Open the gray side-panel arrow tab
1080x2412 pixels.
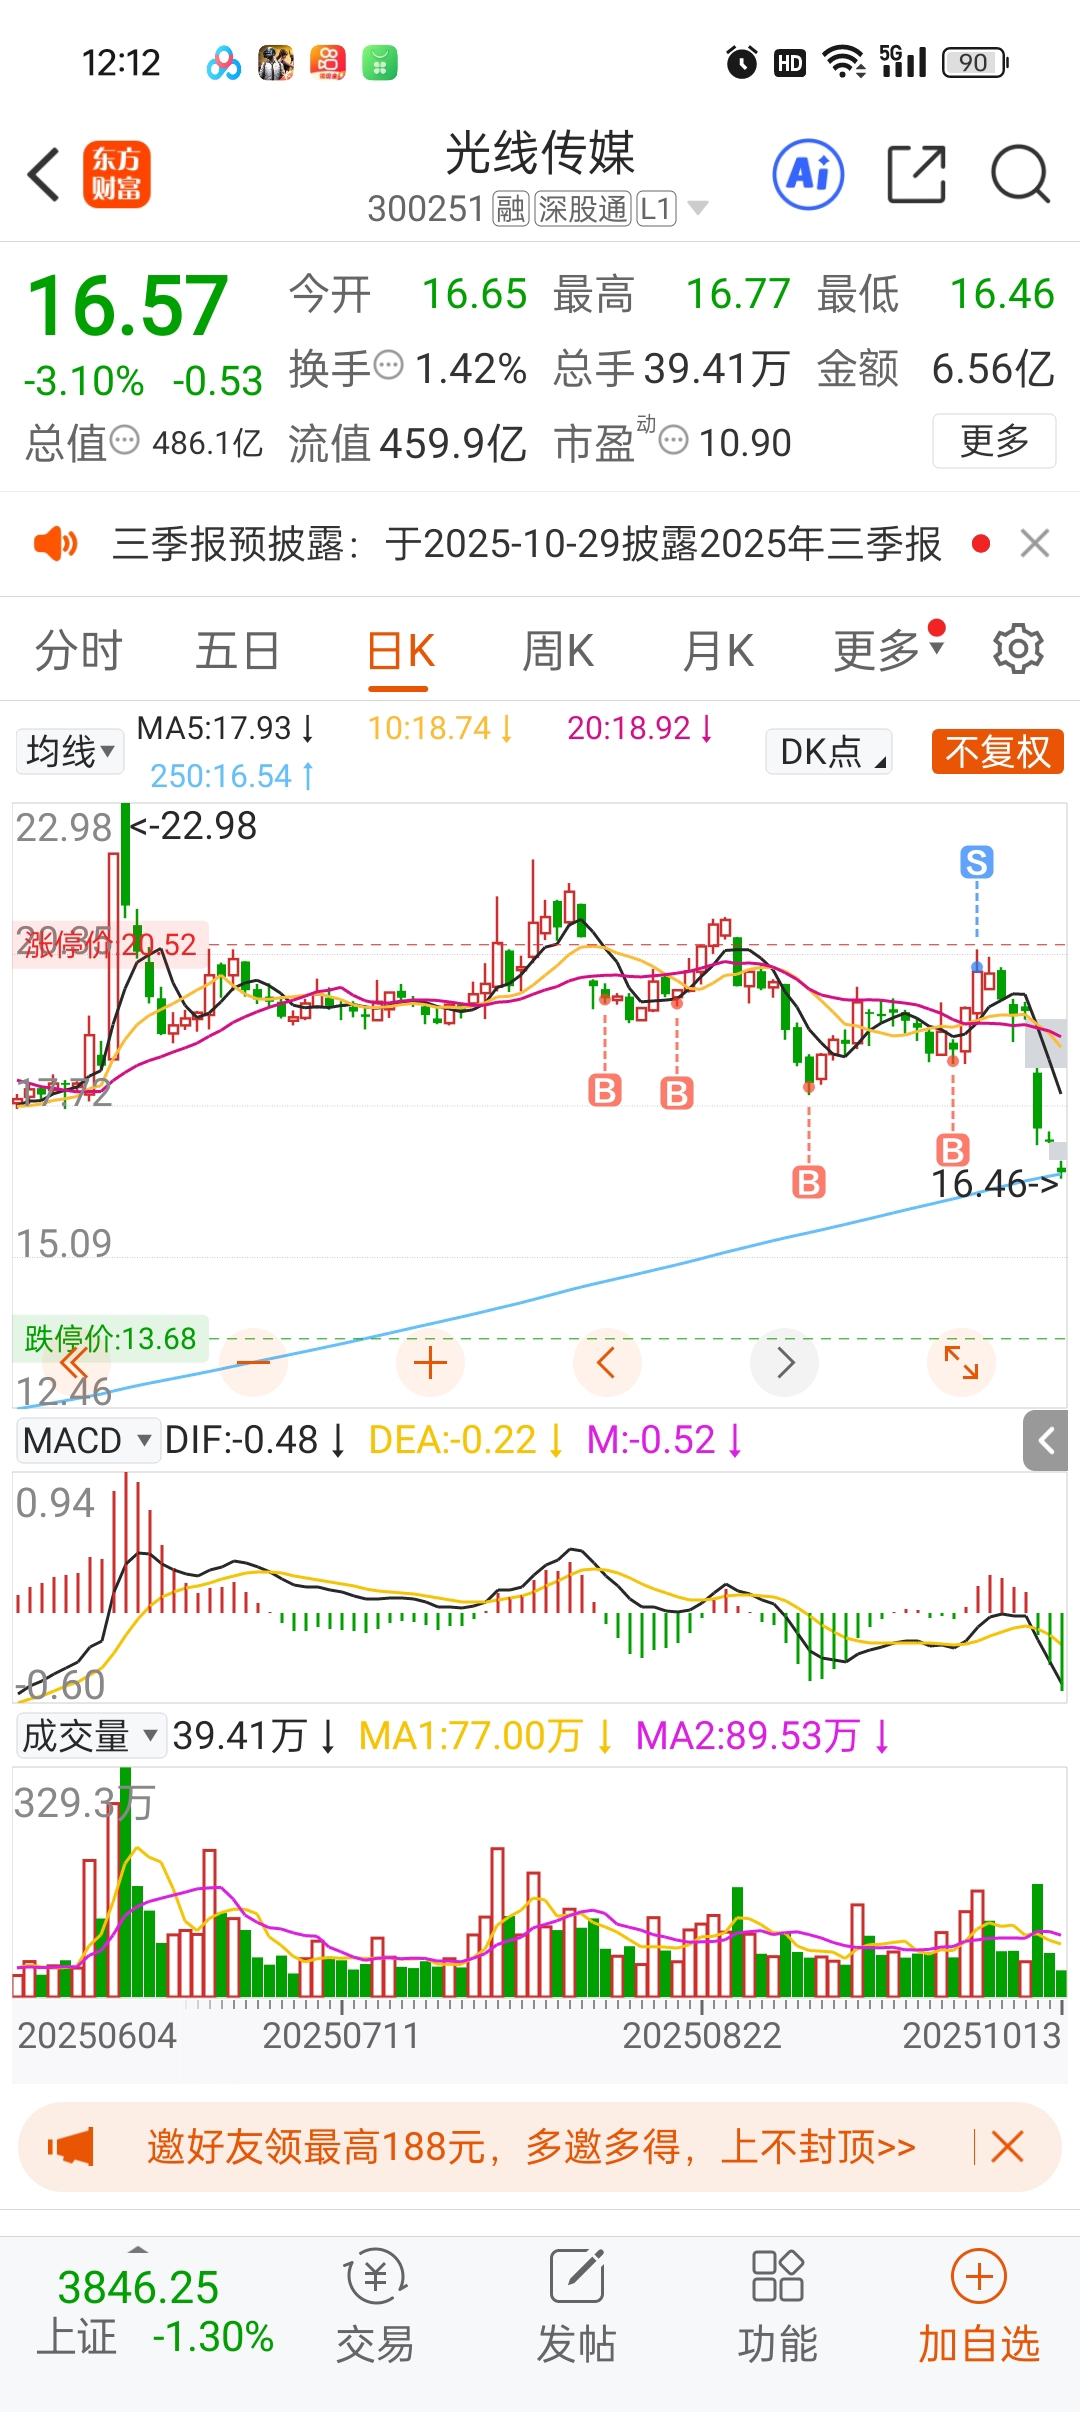(1046, 1440)
